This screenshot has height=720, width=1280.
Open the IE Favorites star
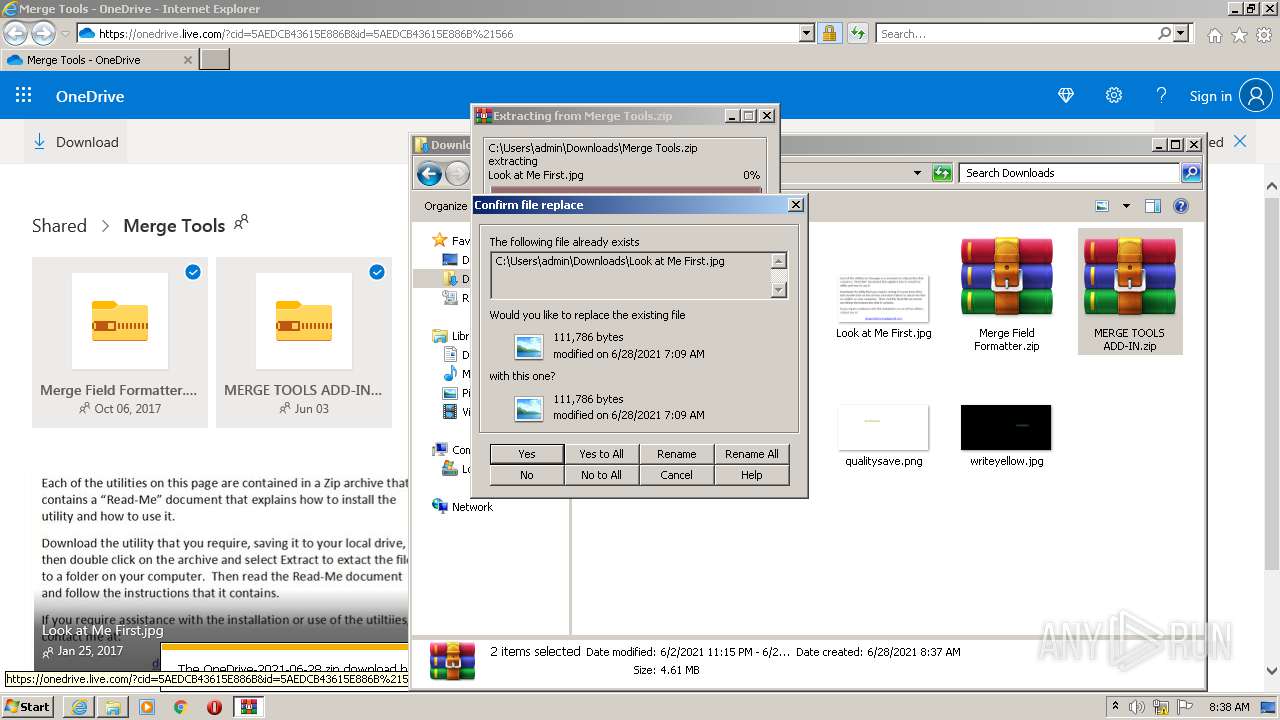[x=1239, y=35]
